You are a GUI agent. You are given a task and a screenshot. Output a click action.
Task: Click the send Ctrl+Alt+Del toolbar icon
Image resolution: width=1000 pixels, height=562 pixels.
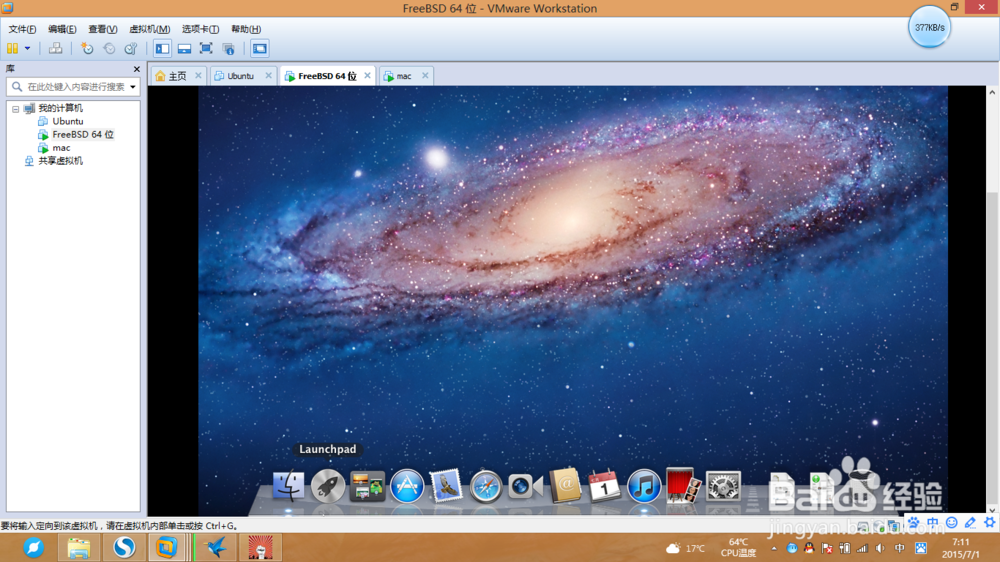(x=55, y=48)
